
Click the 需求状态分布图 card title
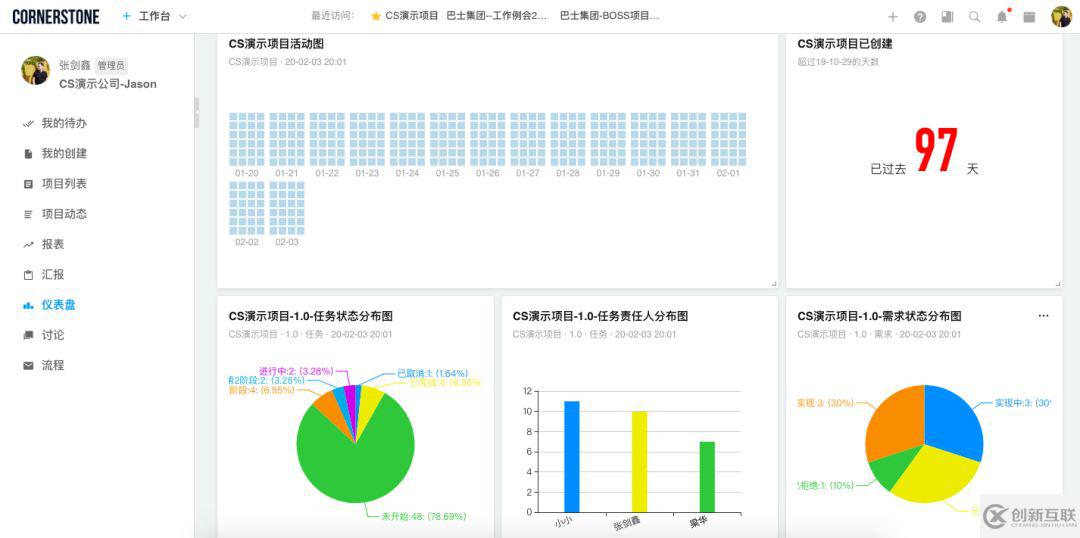click(880, 316)
